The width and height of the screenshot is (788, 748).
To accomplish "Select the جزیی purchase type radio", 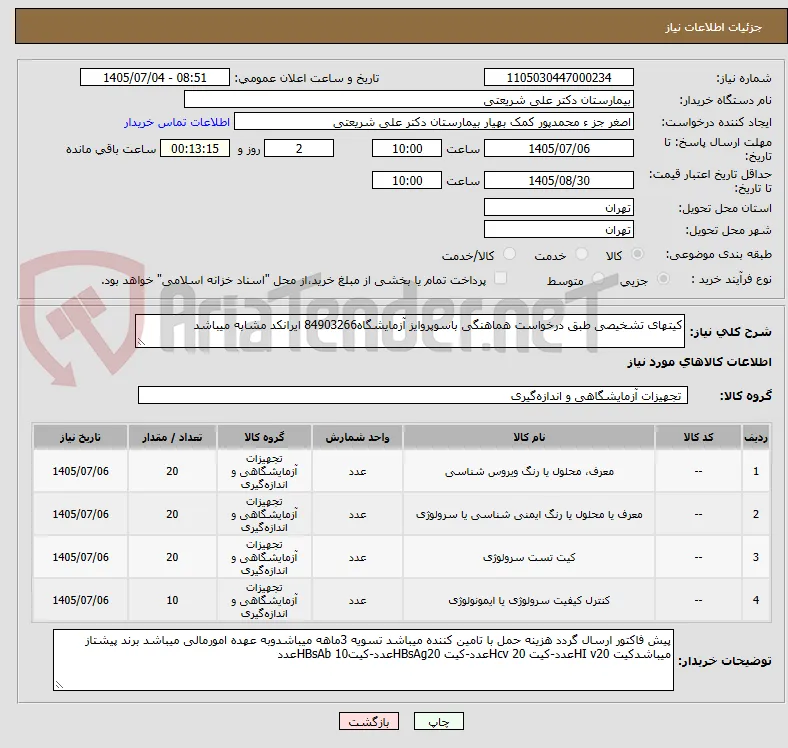I will 663,278.
